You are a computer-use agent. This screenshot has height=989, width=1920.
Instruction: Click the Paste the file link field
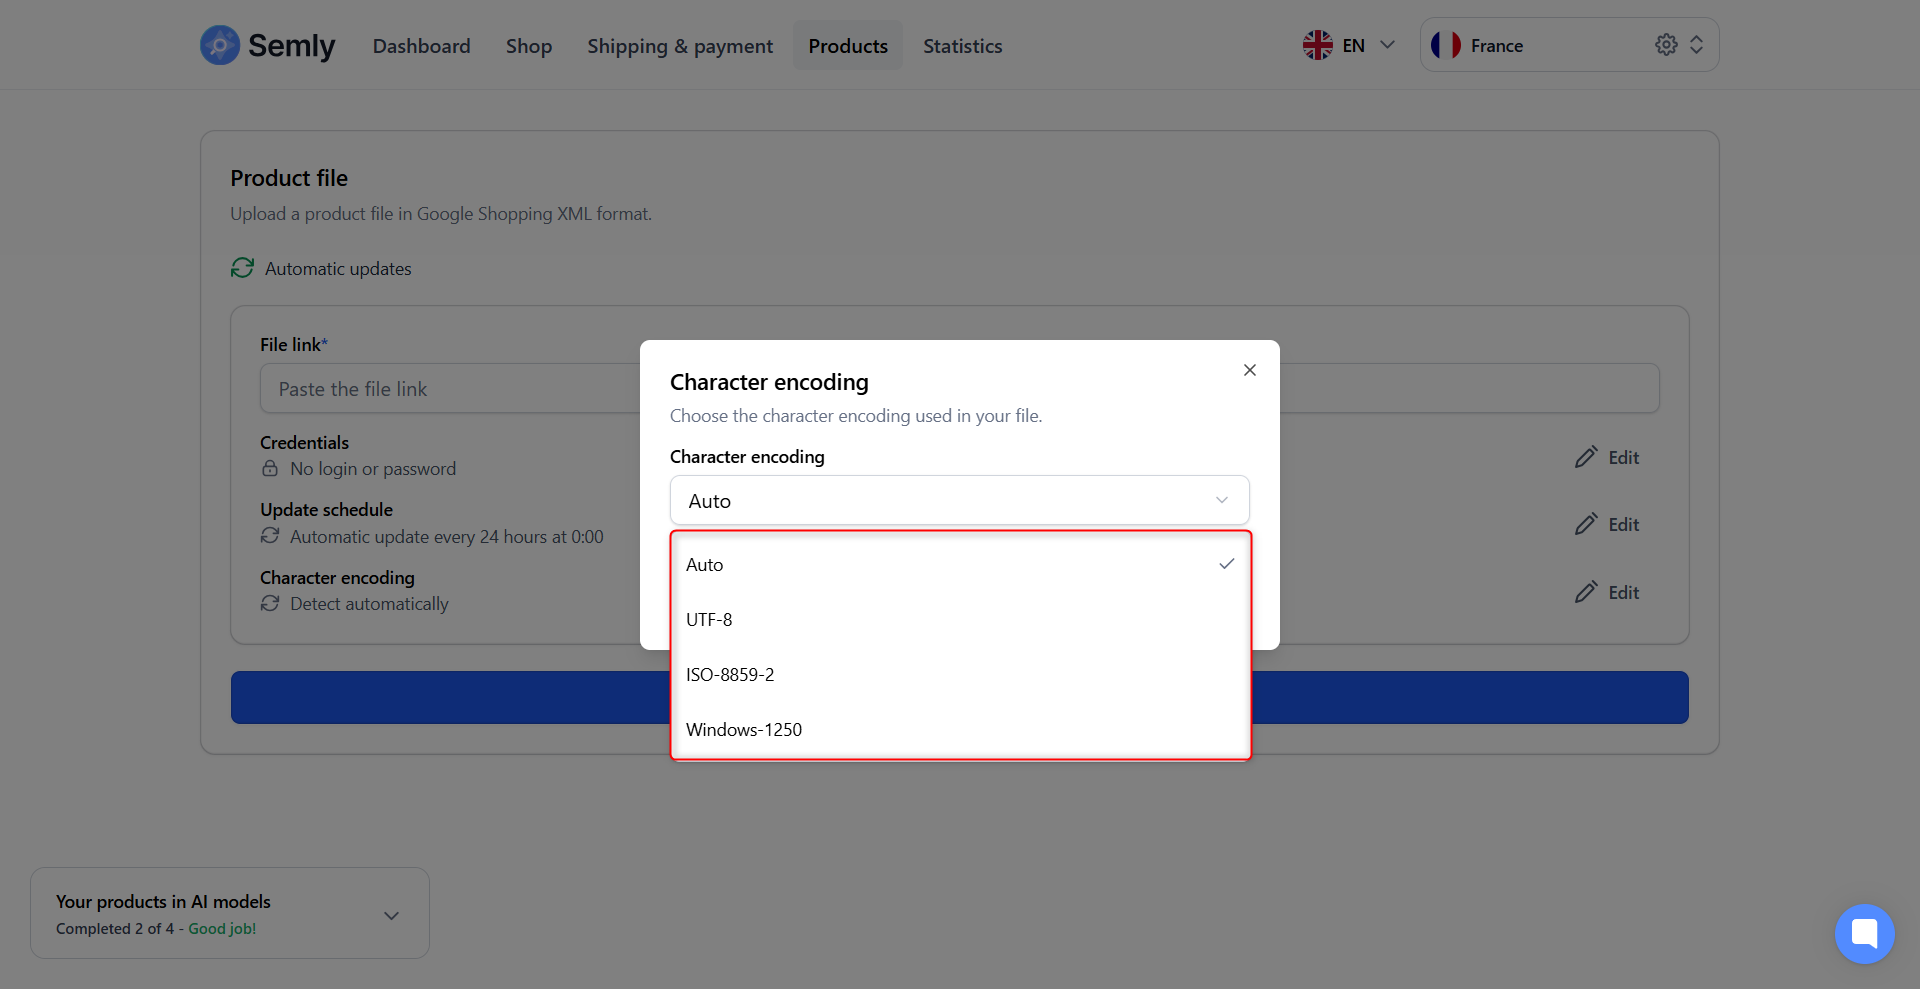coord(450,389)
